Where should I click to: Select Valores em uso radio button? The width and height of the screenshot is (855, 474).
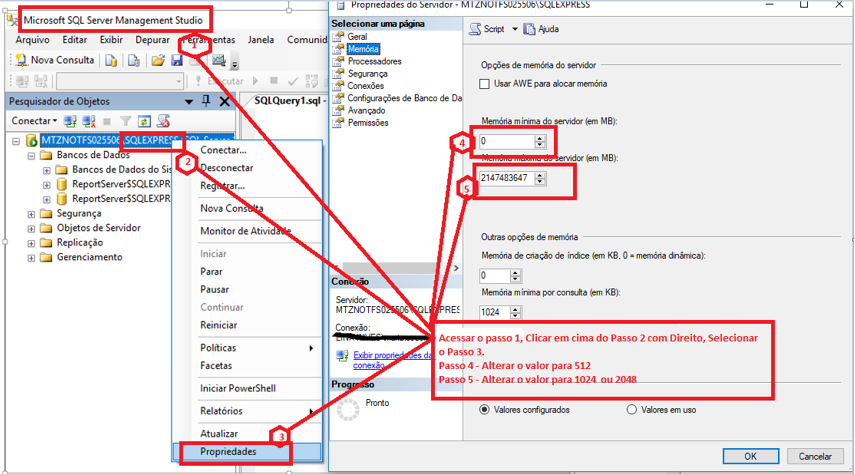point(631,410)
